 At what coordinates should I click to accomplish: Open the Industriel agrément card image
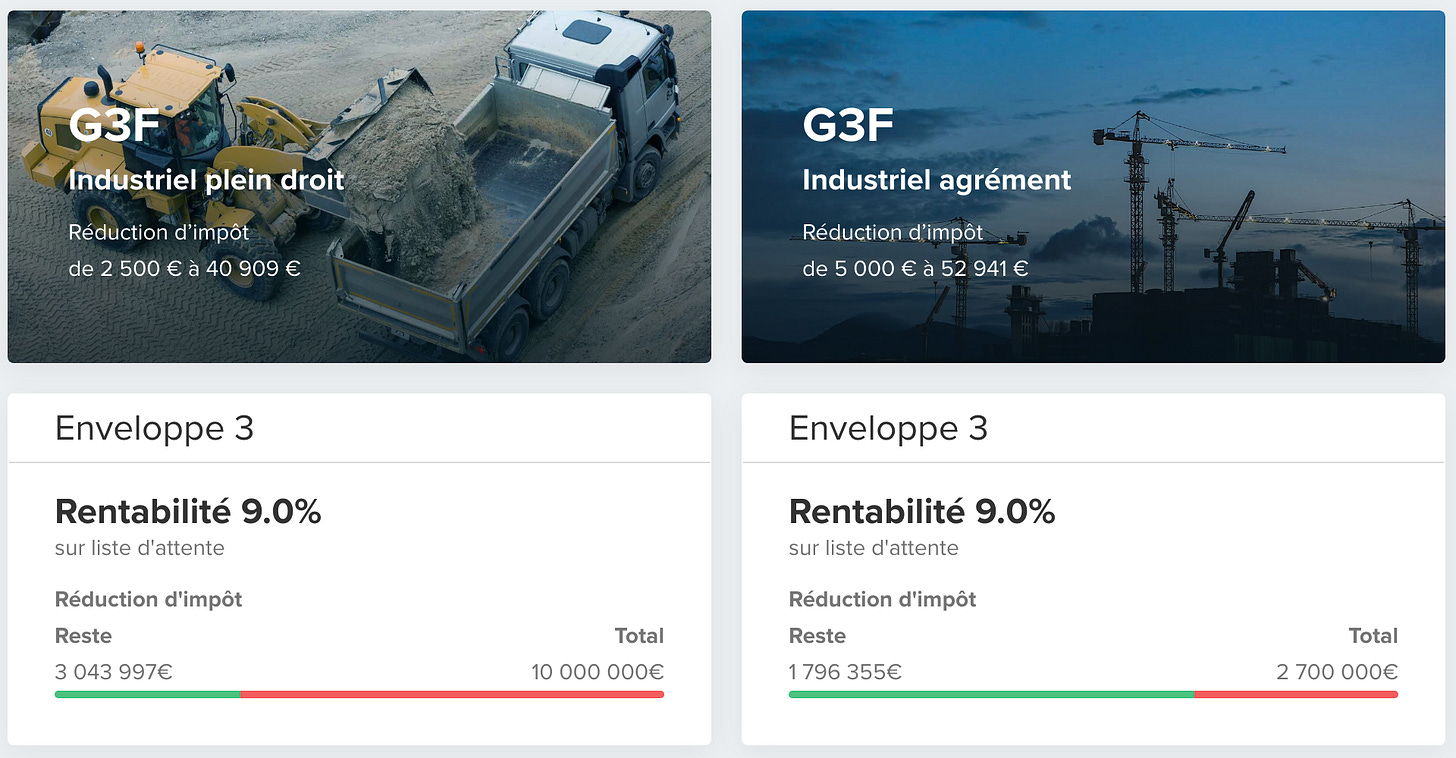pos(1093,187)
